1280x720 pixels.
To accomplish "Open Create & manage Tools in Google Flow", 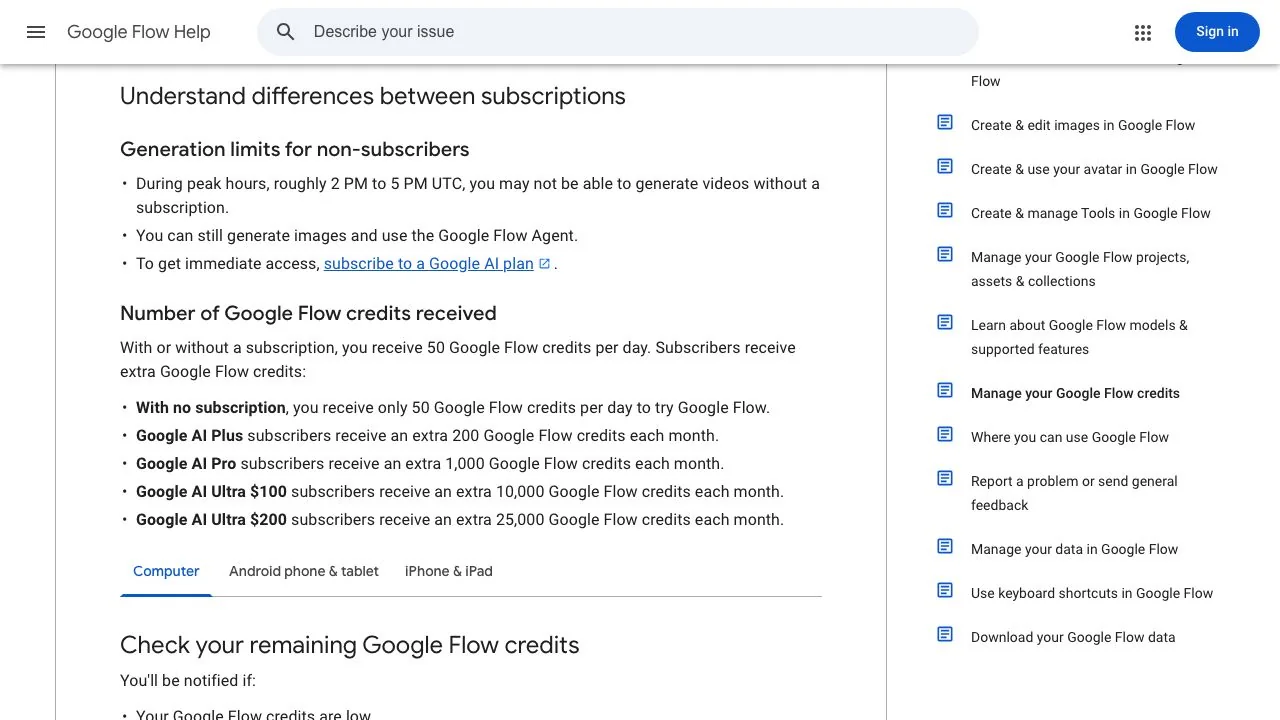I will pos(1091,213).
